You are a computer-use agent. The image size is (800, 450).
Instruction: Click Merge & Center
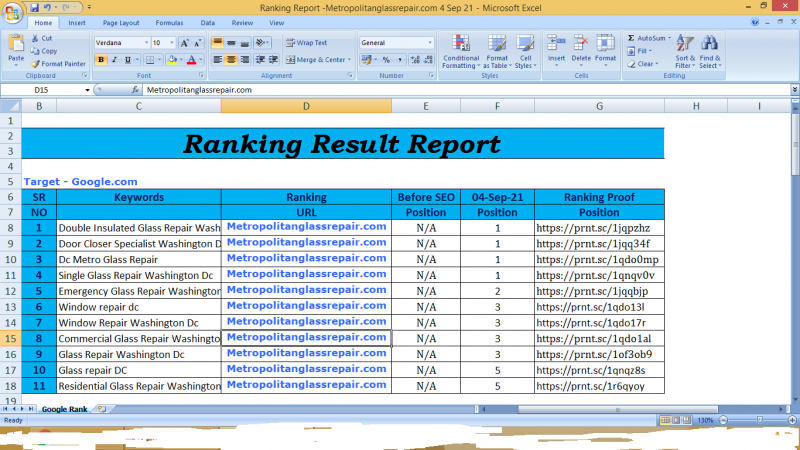(315, 60)
